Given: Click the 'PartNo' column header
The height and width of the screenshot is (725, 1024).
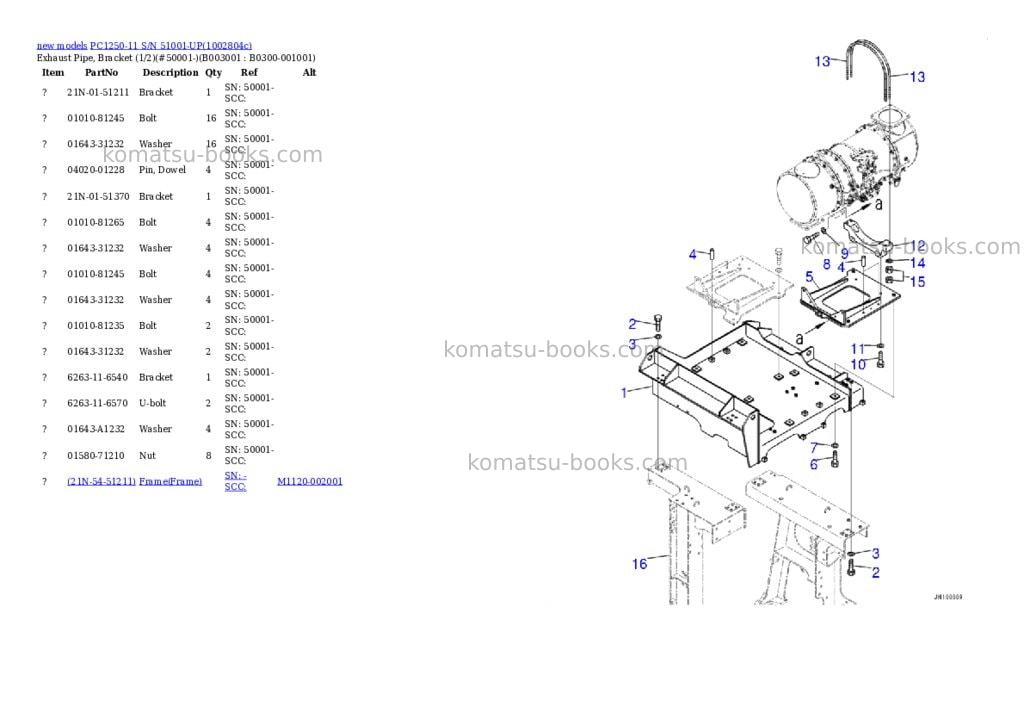Looking at the screenshot, I should tap(101, 72).
